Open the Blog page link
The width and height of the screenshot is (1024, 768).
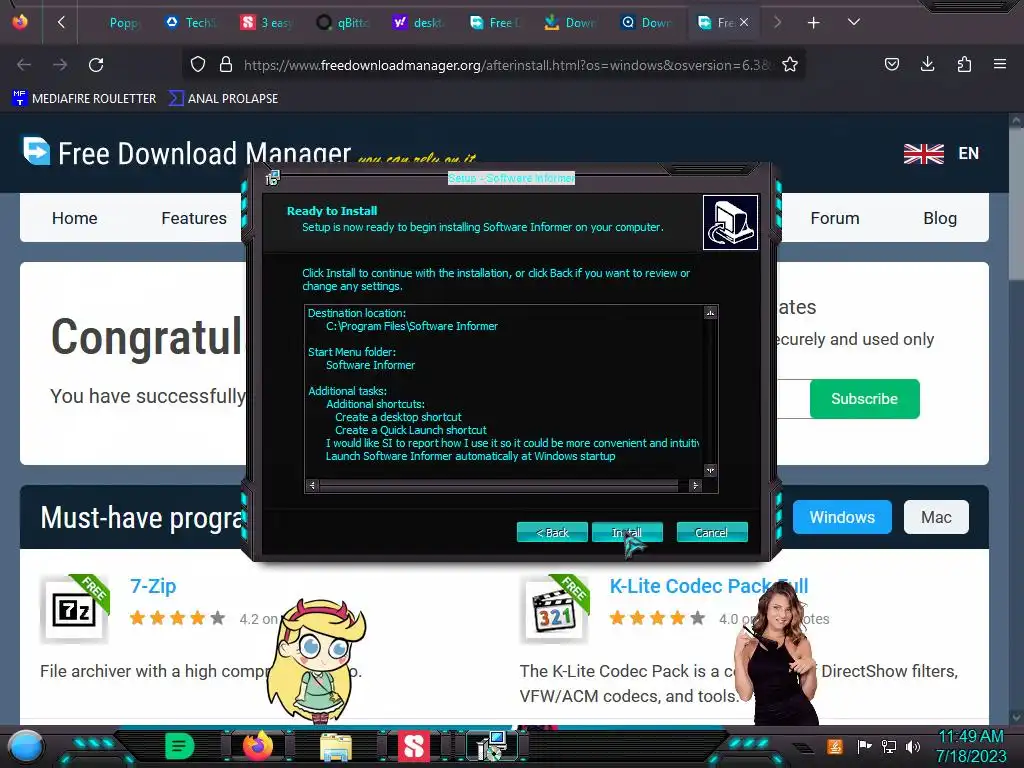click(x=940, y=218)
